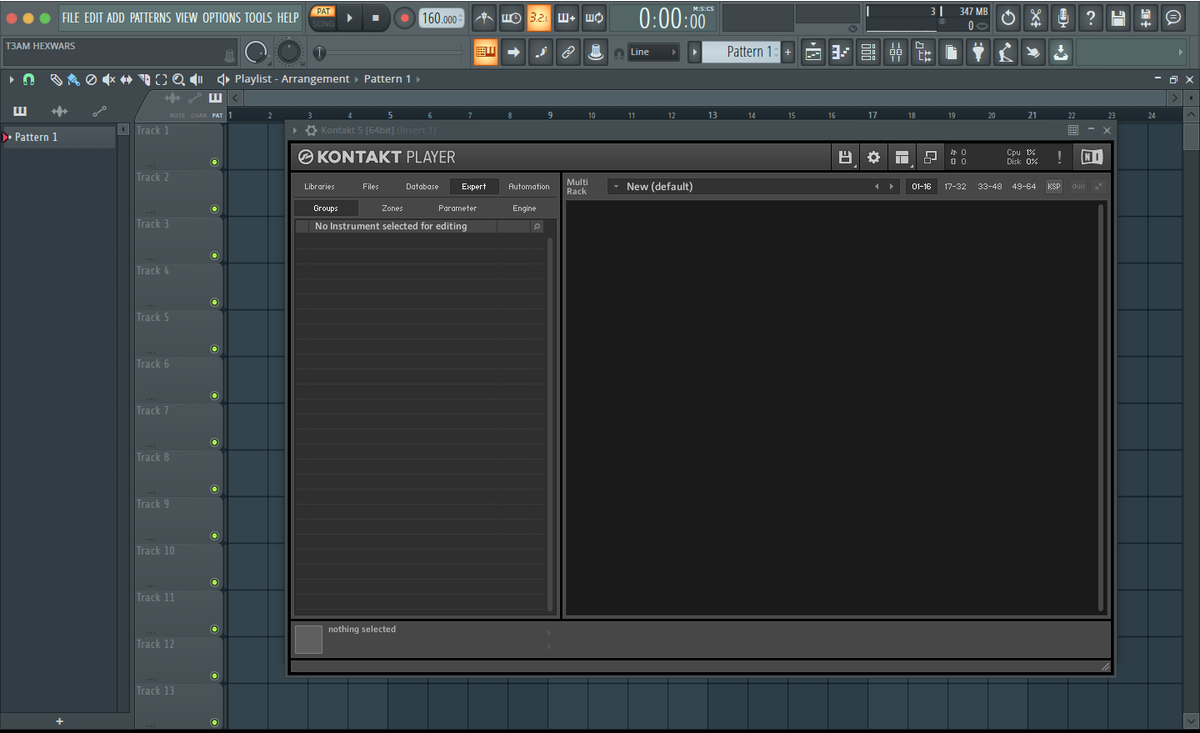Screen dimensions: 1200x733
Task: Open the Pattern 1 selector dropdown
Action: click(741, 52)
